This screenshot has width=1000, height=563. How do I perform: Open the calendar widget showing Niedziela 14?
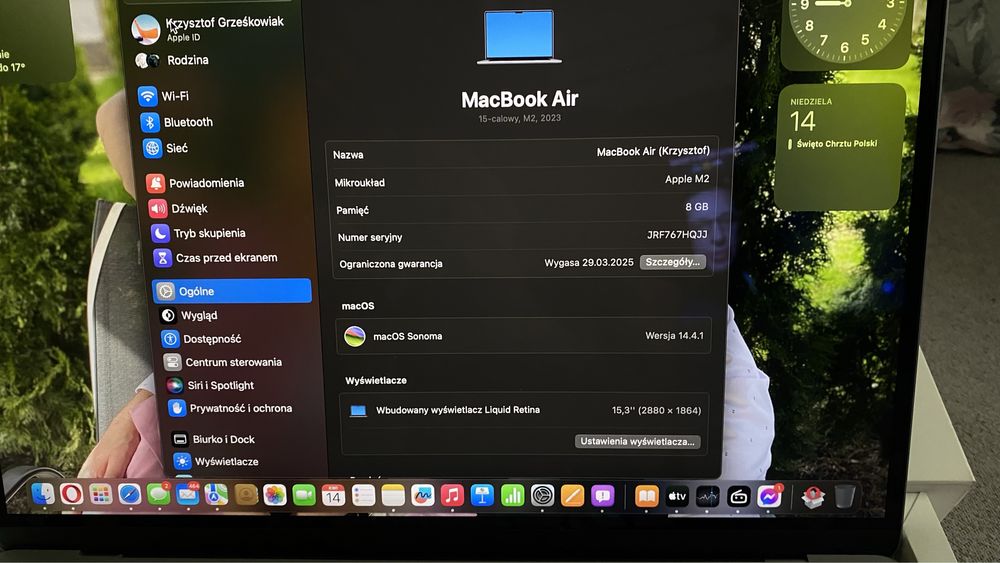841,147
